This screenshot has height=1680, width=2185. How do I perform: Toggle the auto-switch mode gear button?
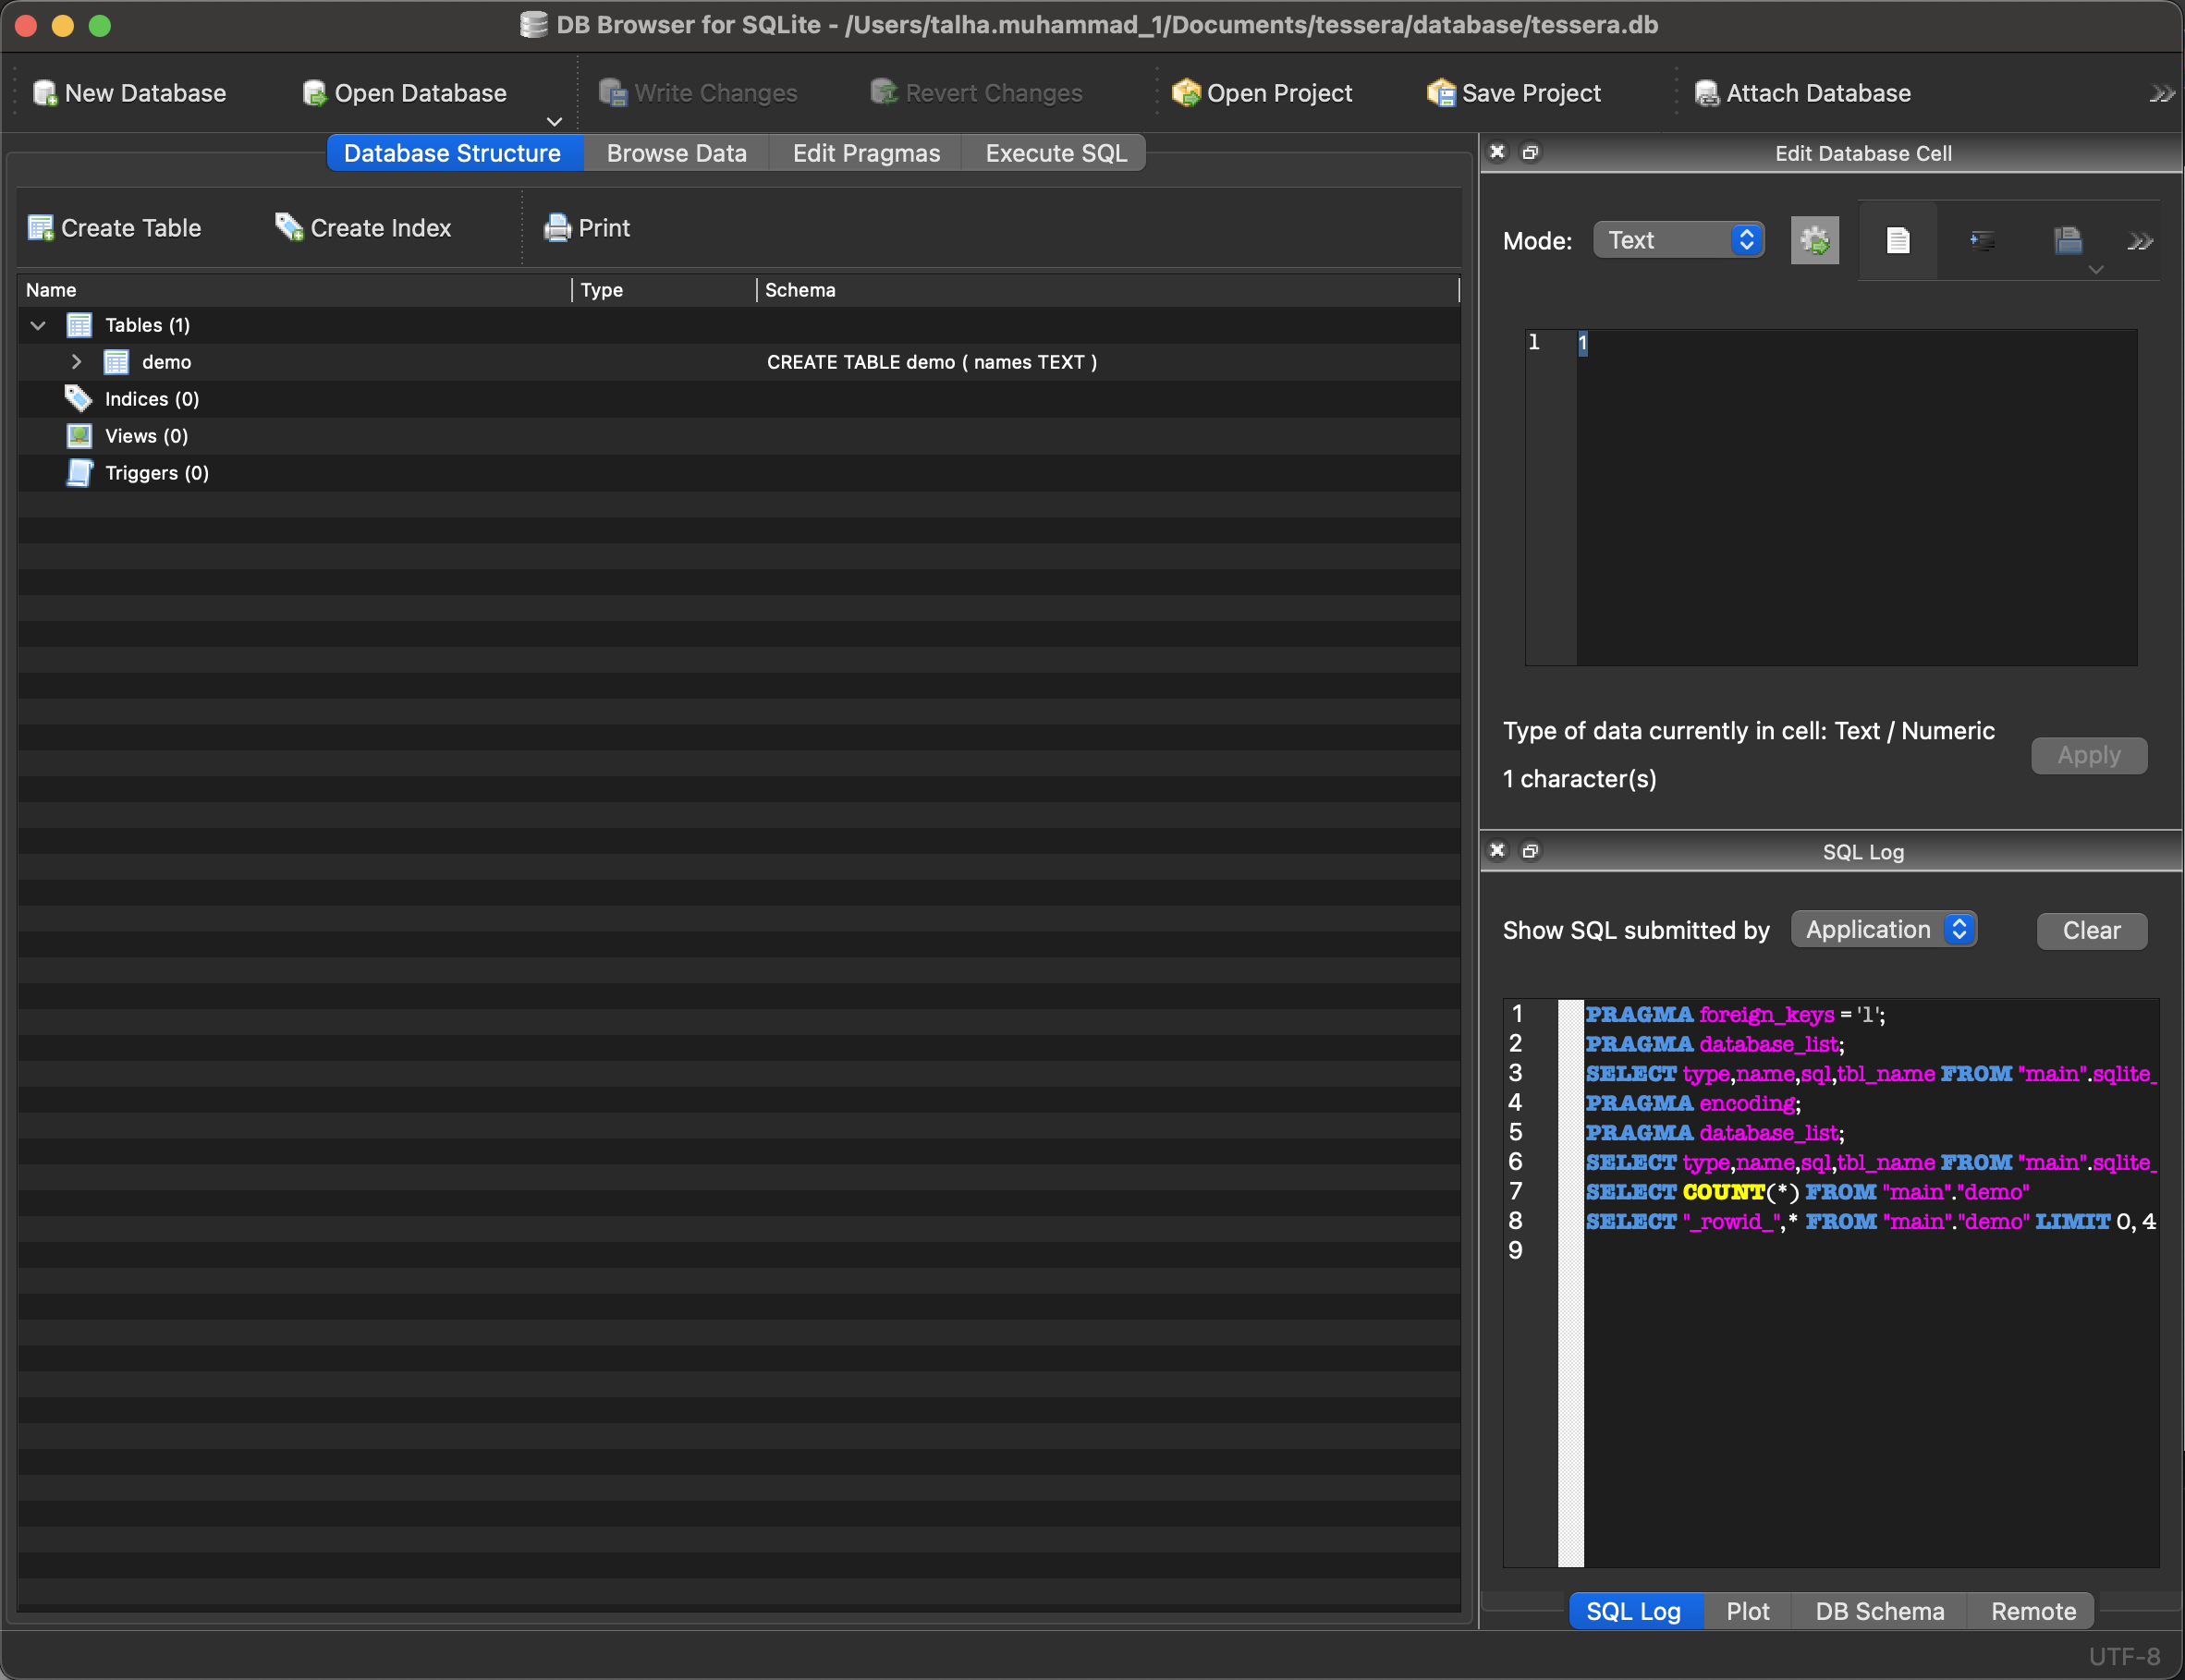click(1814, 241)
